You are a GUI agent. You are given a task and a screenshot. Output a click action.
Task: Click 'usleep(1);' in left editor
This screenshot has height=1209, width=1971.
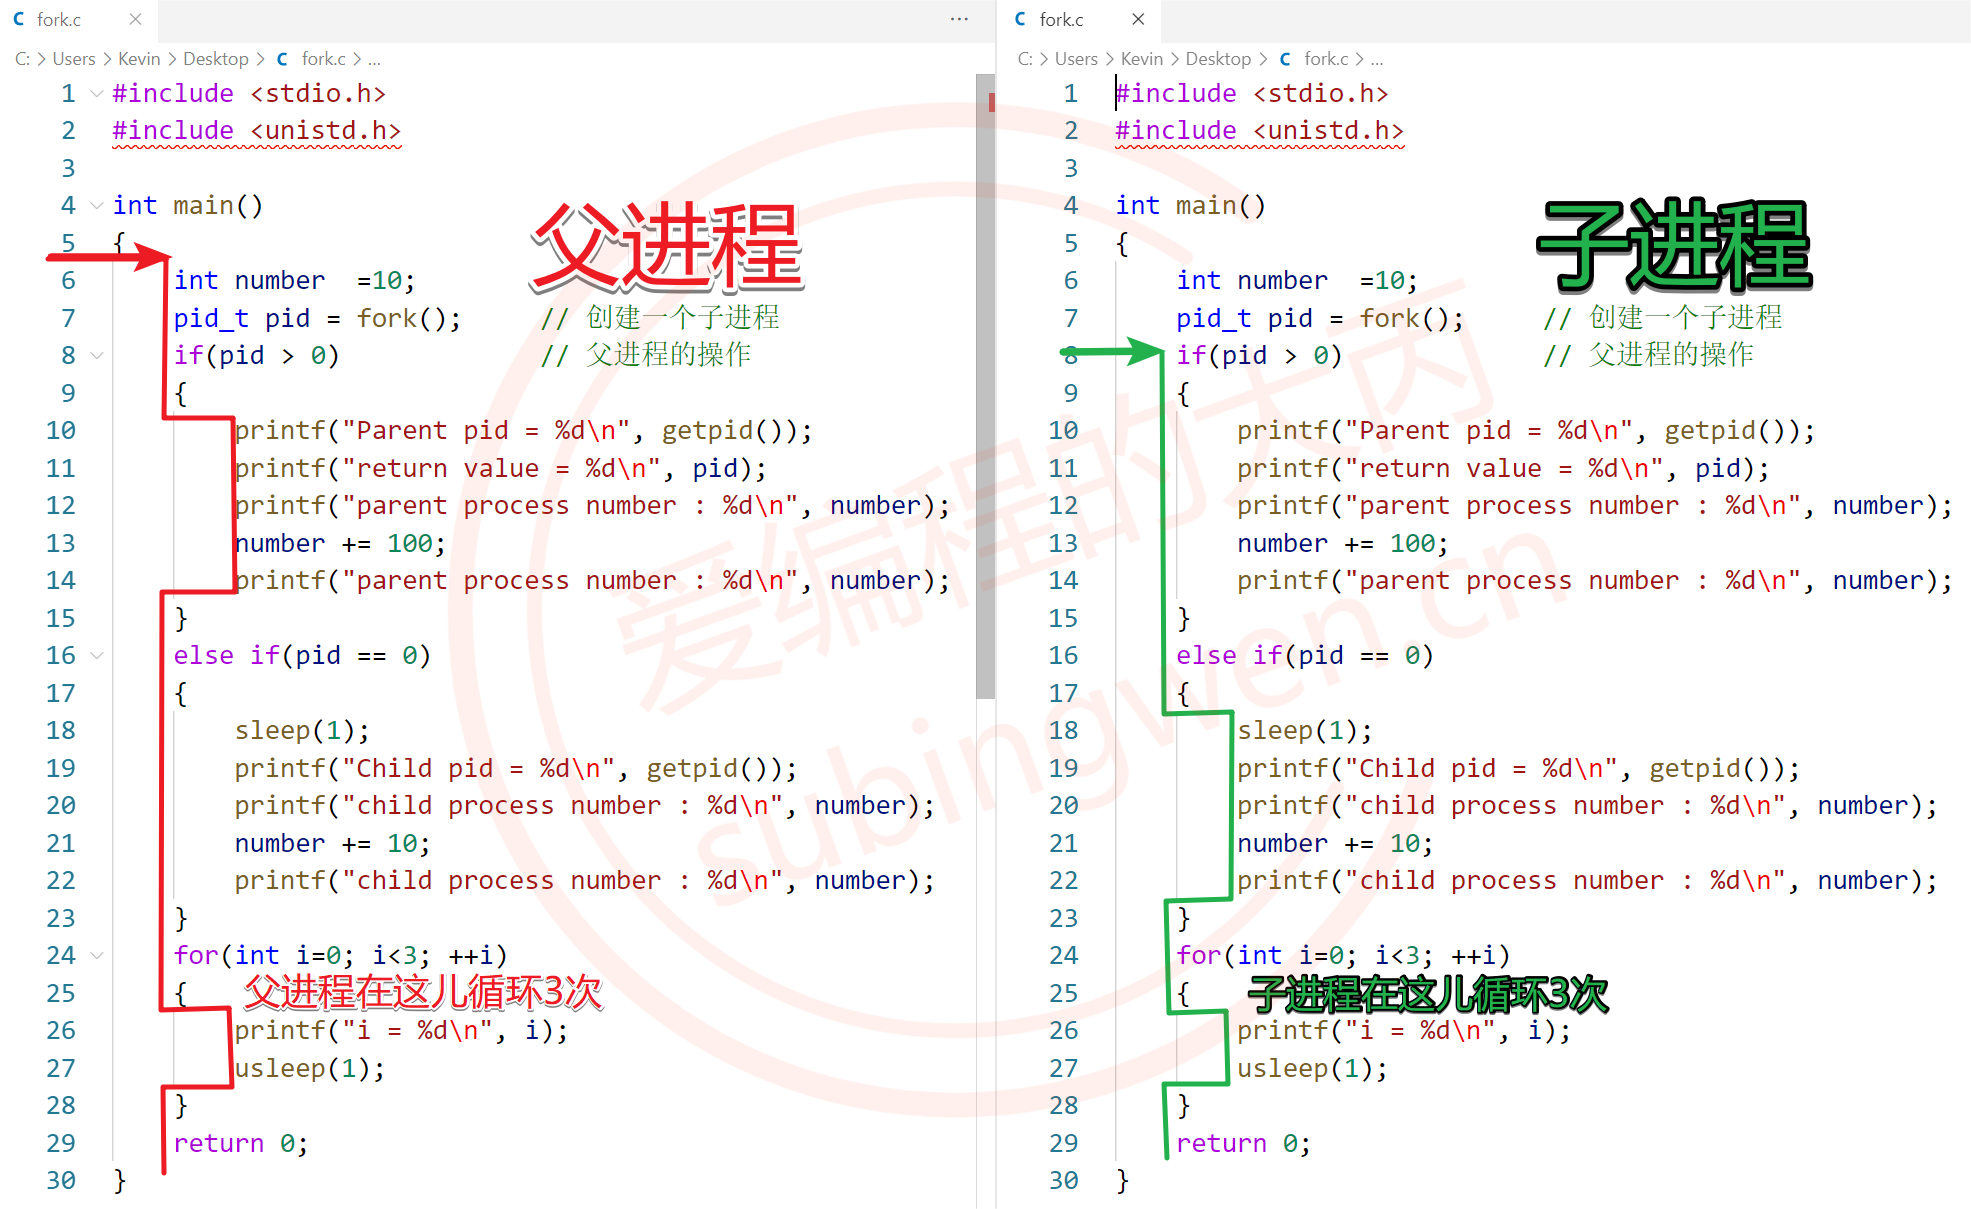click(x=310, y=1068)
